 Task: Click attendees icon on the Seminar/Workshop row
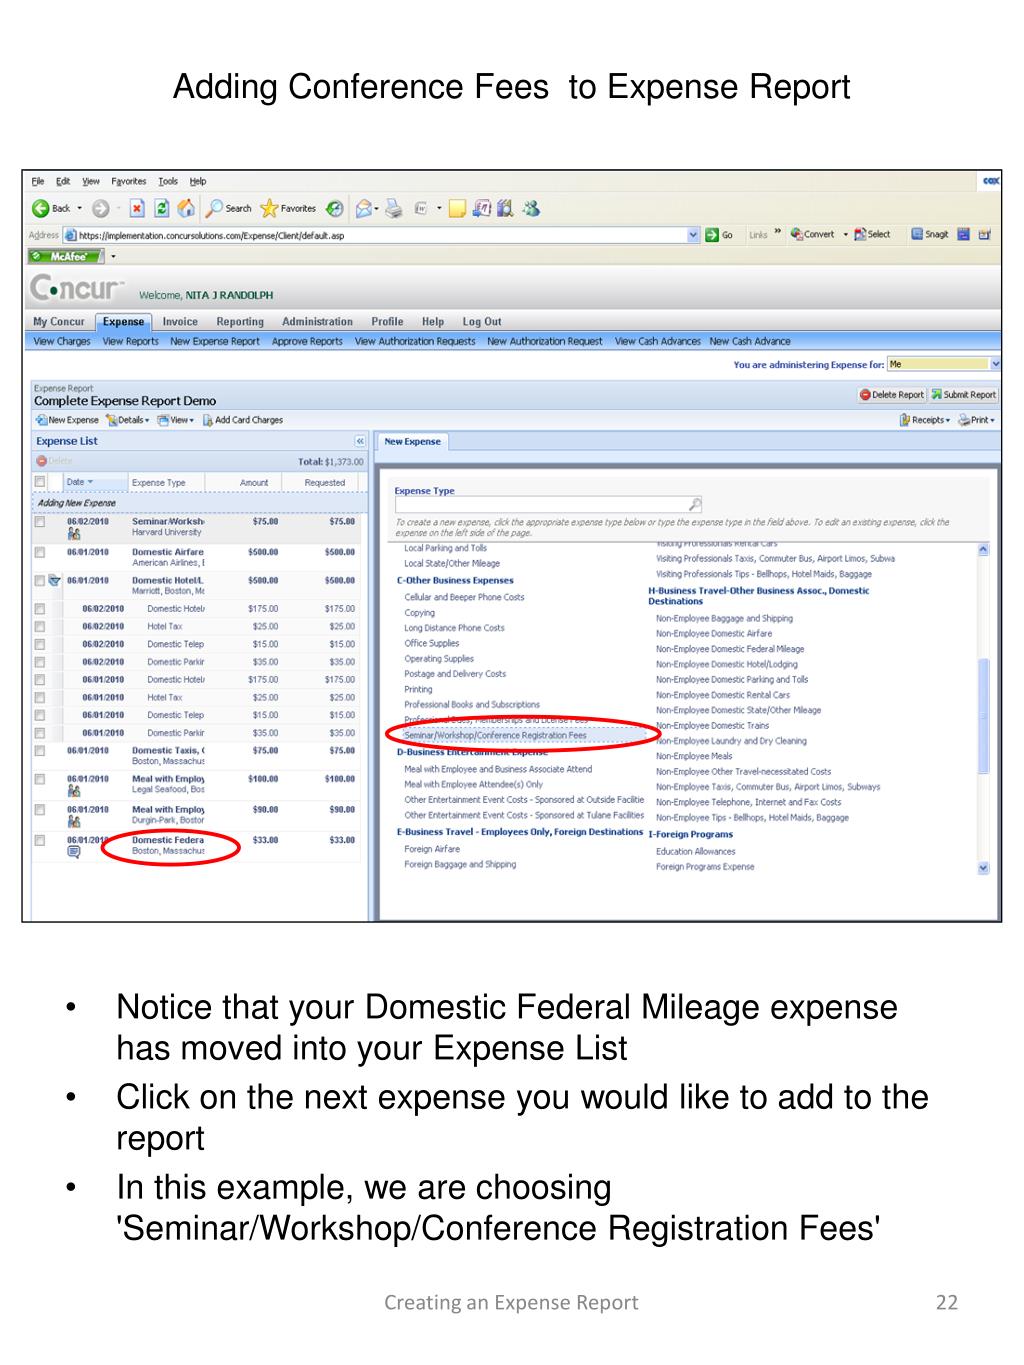click(x=74, y=534)
